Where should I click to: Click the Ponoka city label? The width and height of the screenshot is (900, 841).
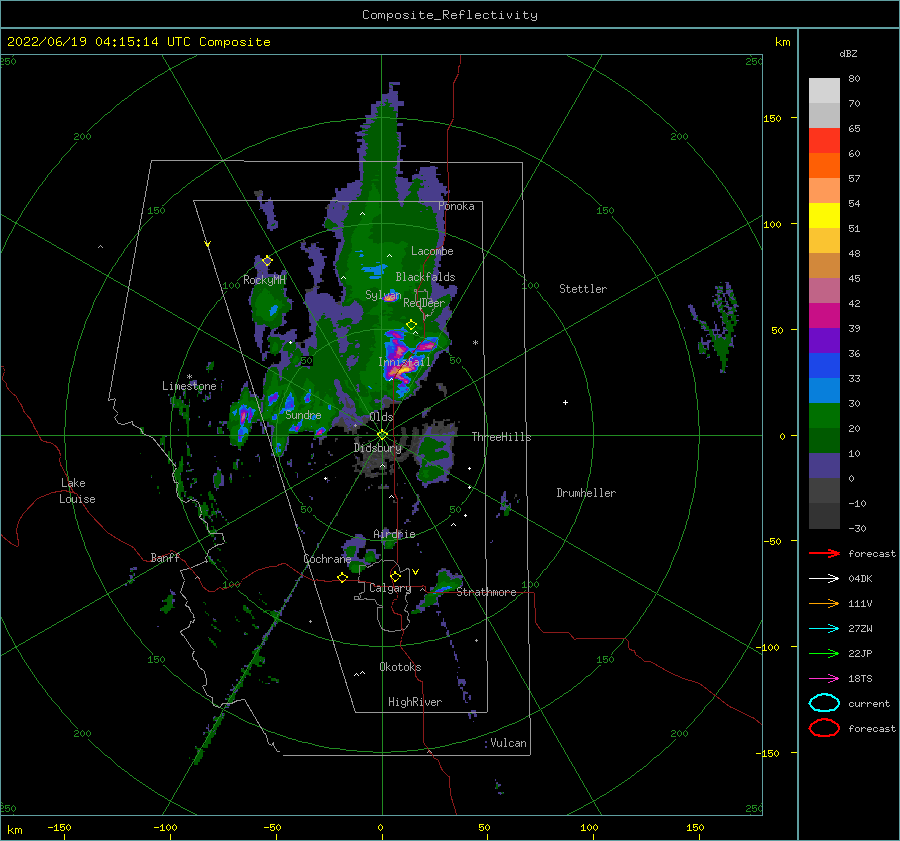456,206
